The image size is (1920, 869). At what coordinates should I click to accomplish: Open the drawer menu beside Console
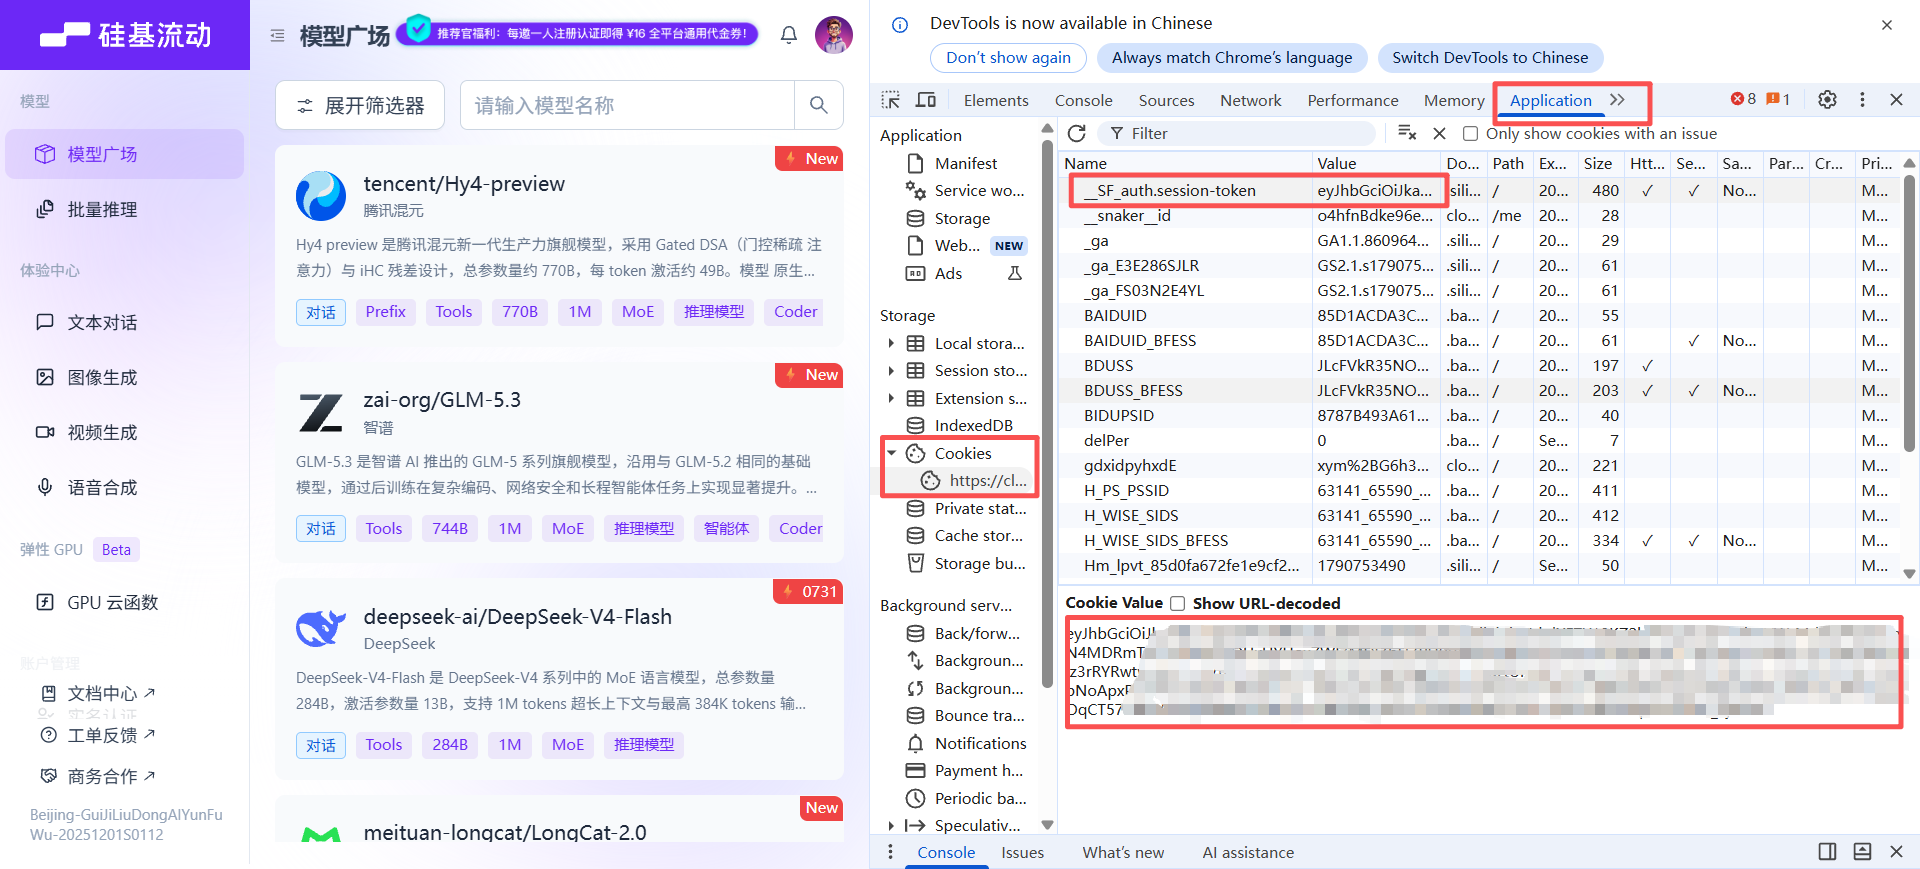click(890, 852)
